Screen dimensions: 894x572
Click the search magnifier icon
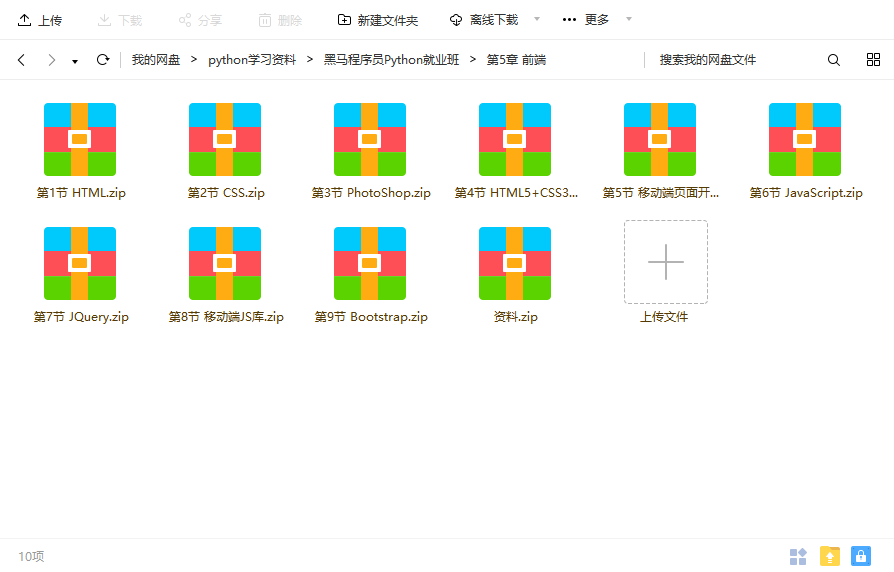834,60
